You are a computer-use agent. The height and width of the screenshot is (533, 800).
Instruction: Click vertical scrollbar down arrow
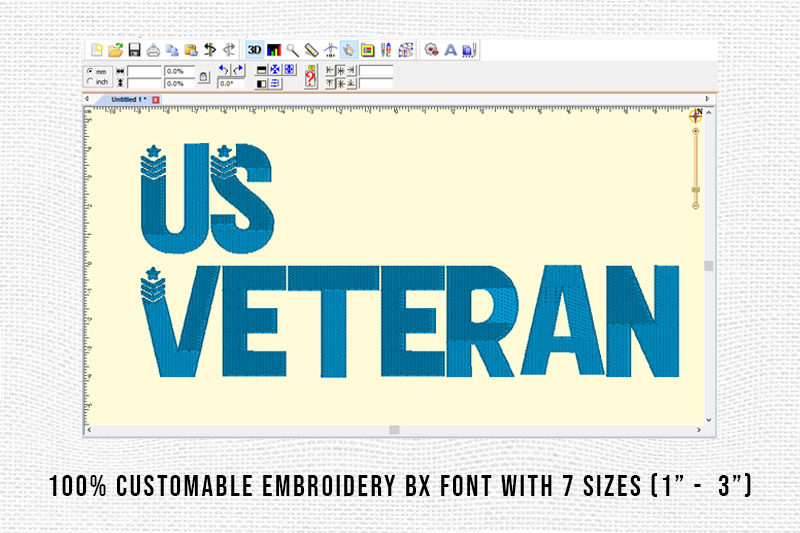pos(709,420)
